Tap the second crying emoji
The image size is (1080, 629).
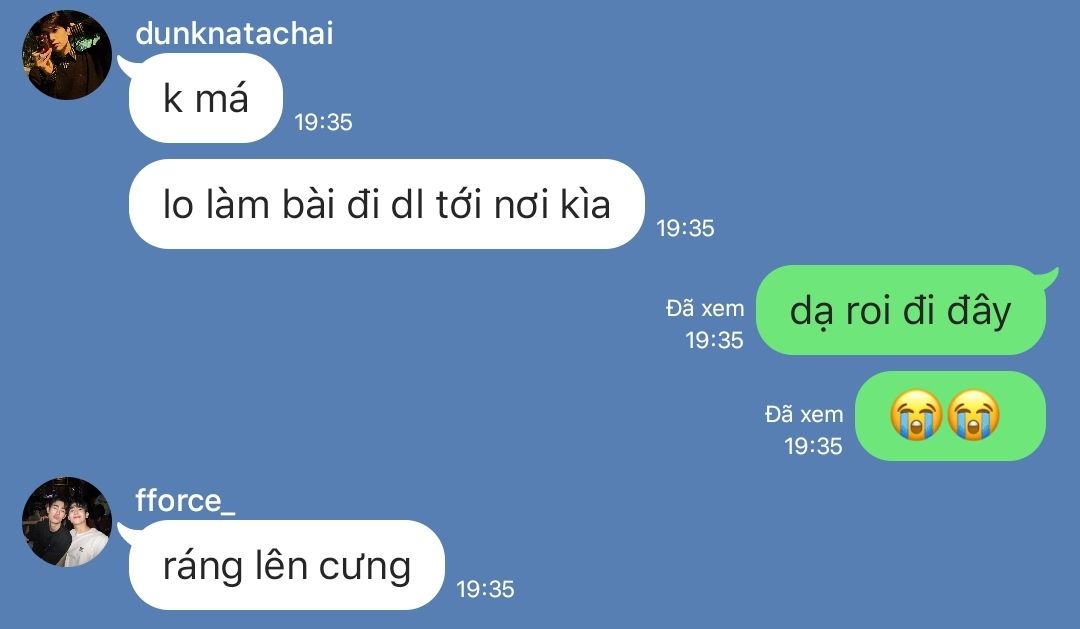pyautogui.click(x=973, y=415)
